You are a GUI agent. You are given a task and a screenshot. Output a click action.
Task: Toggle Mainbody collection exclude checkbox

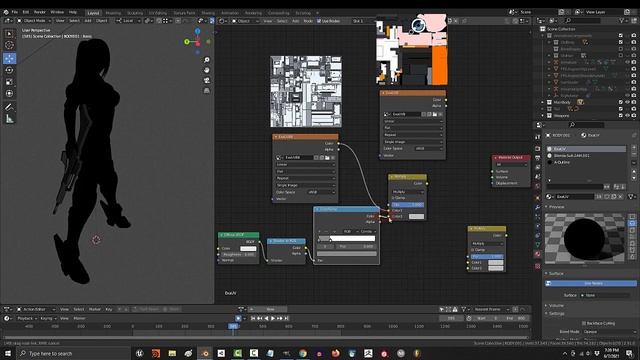coord(621,102)
